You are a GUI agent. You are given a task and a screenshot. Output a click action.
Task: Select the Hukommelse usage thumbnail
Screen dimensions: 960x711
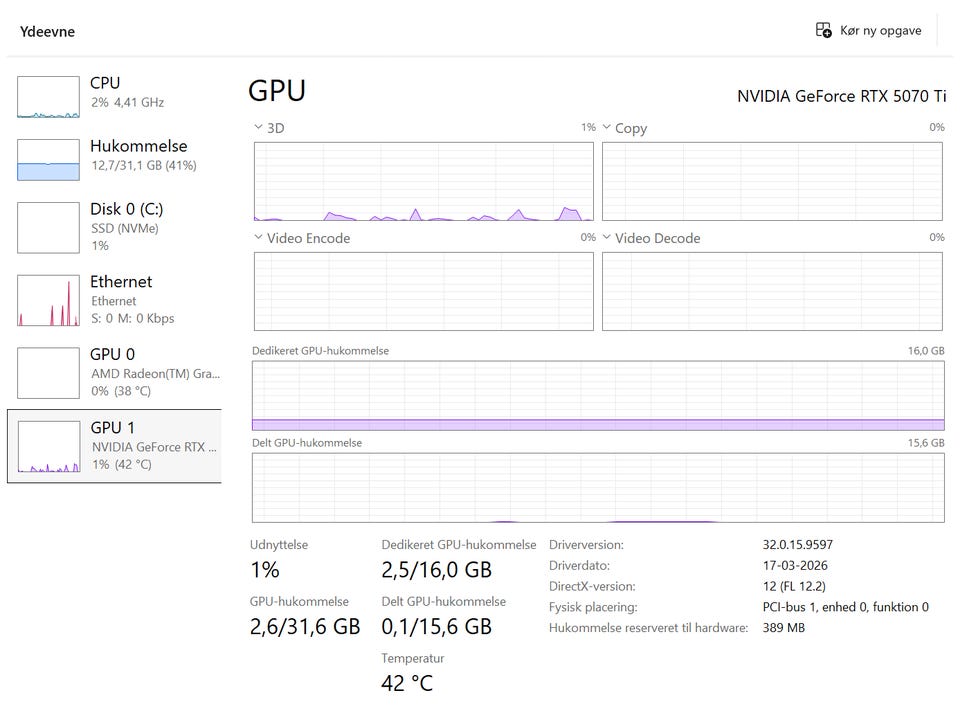click(48, 160)
